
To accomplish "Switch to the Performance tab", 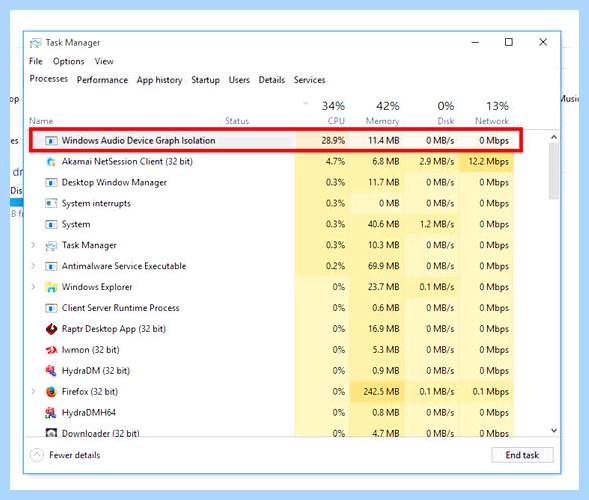I will tap(102, 80).
